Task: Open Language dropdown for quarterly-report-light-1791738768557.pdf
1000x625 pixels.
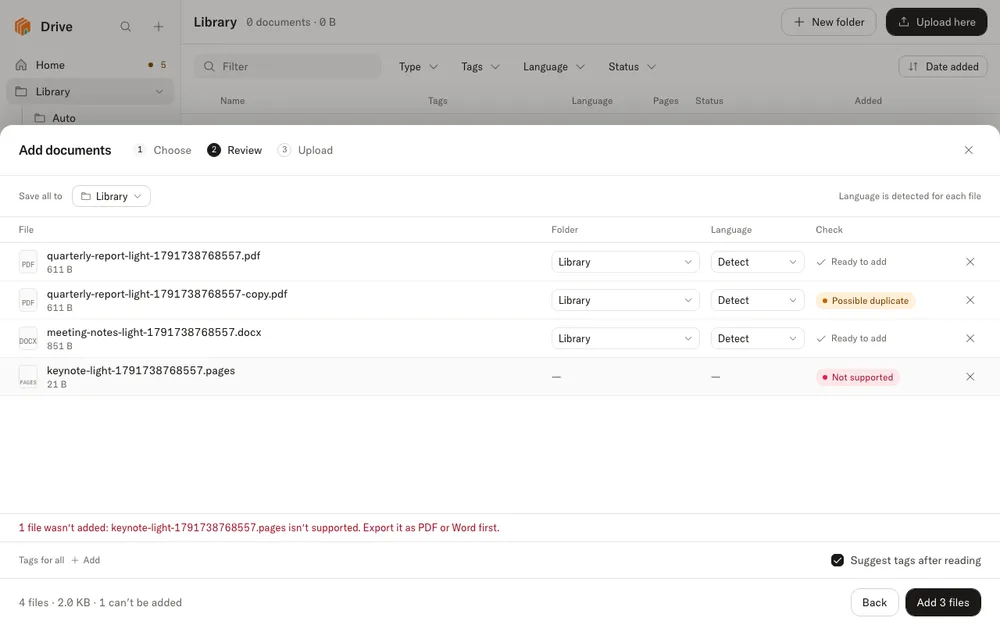Action: [757, 261]
